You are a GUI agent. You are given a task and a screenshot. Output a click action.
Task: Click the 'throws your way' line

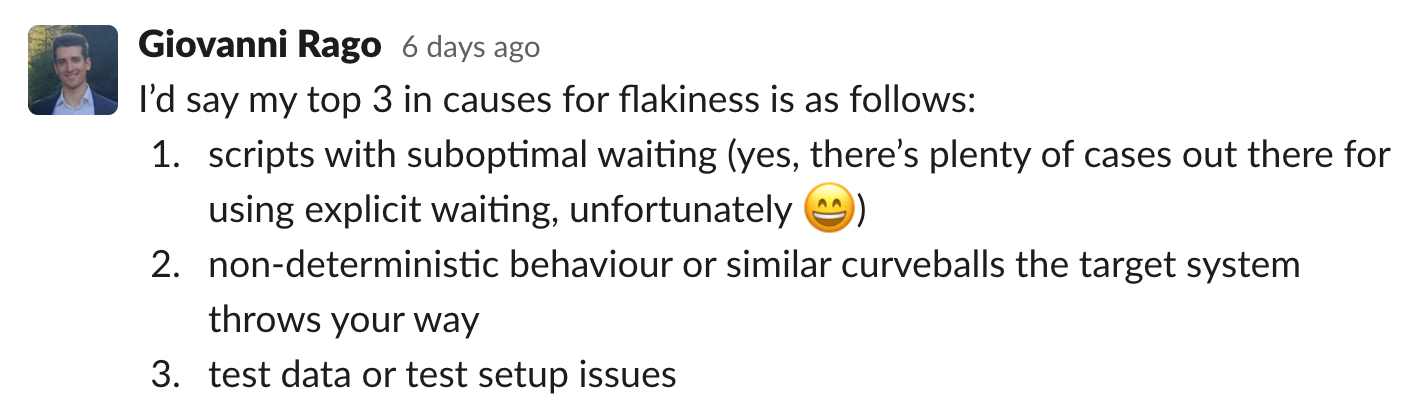[x=344, y=321]
